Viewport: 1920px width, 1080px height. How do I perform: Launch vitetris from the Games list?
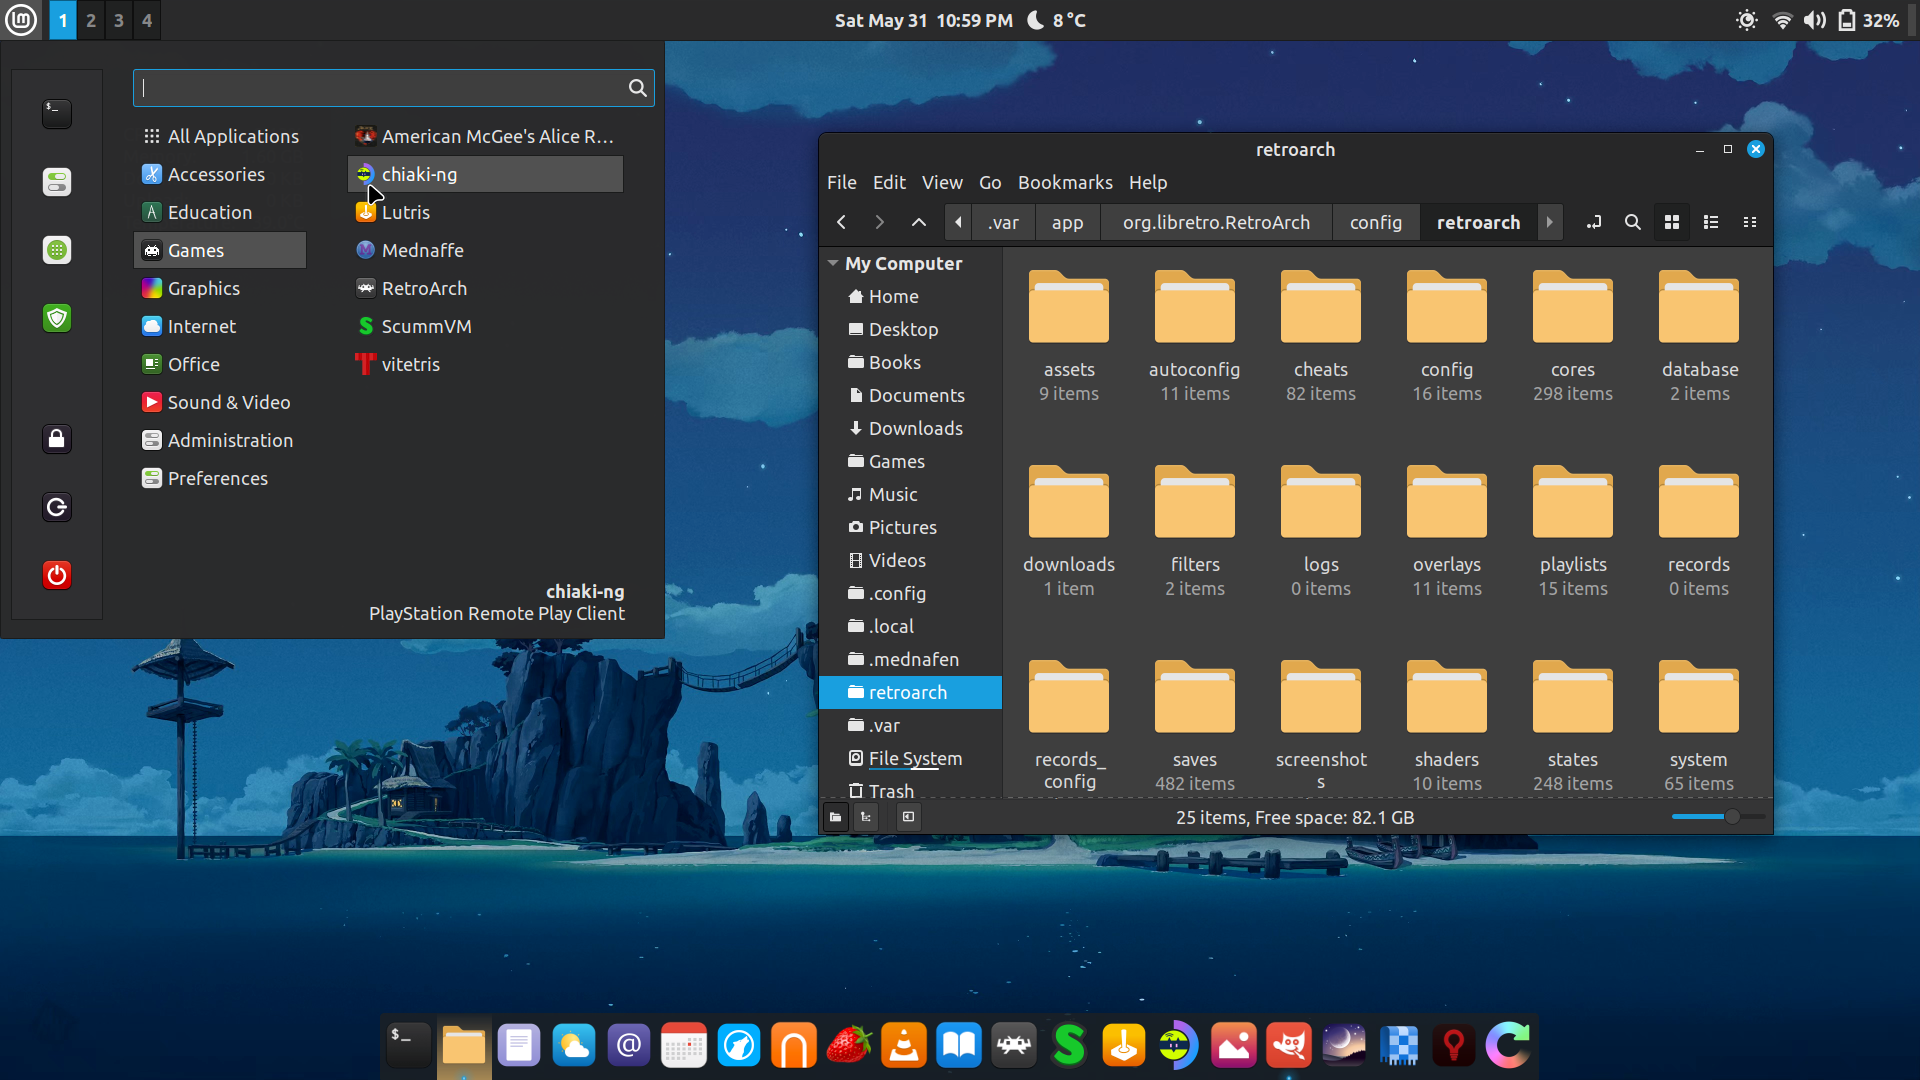[x=485, y=364]
